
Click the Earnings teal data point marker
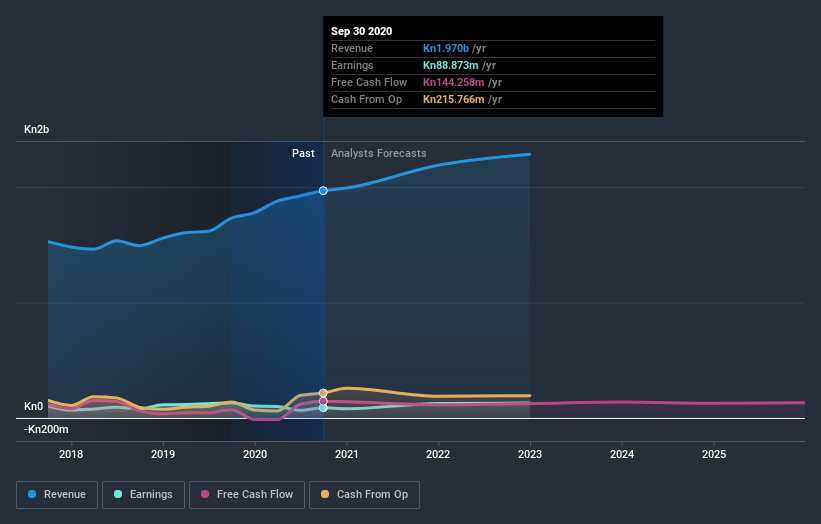click(323, 408)
